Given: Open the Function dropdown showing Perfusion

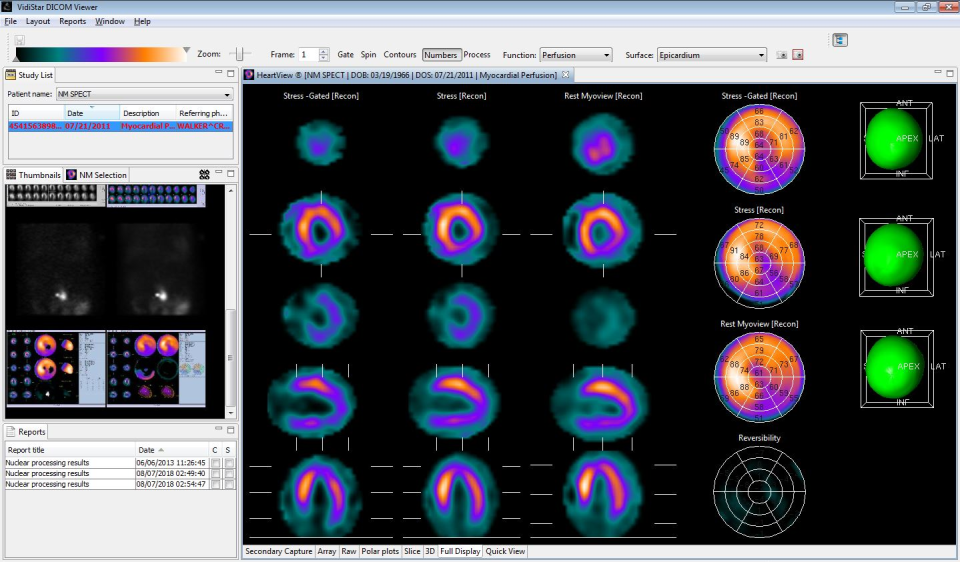Looking at the screenshot, I should [x=576, y=55].
